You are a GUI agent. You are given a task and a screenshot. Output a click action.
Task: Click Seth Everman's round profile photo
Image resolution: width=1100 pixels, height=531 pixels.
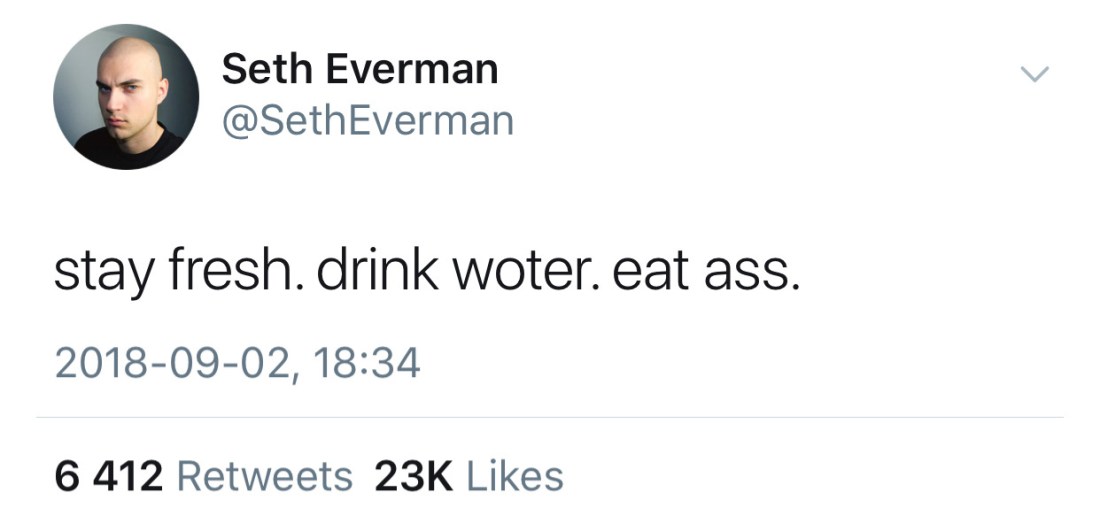[126, 97]
